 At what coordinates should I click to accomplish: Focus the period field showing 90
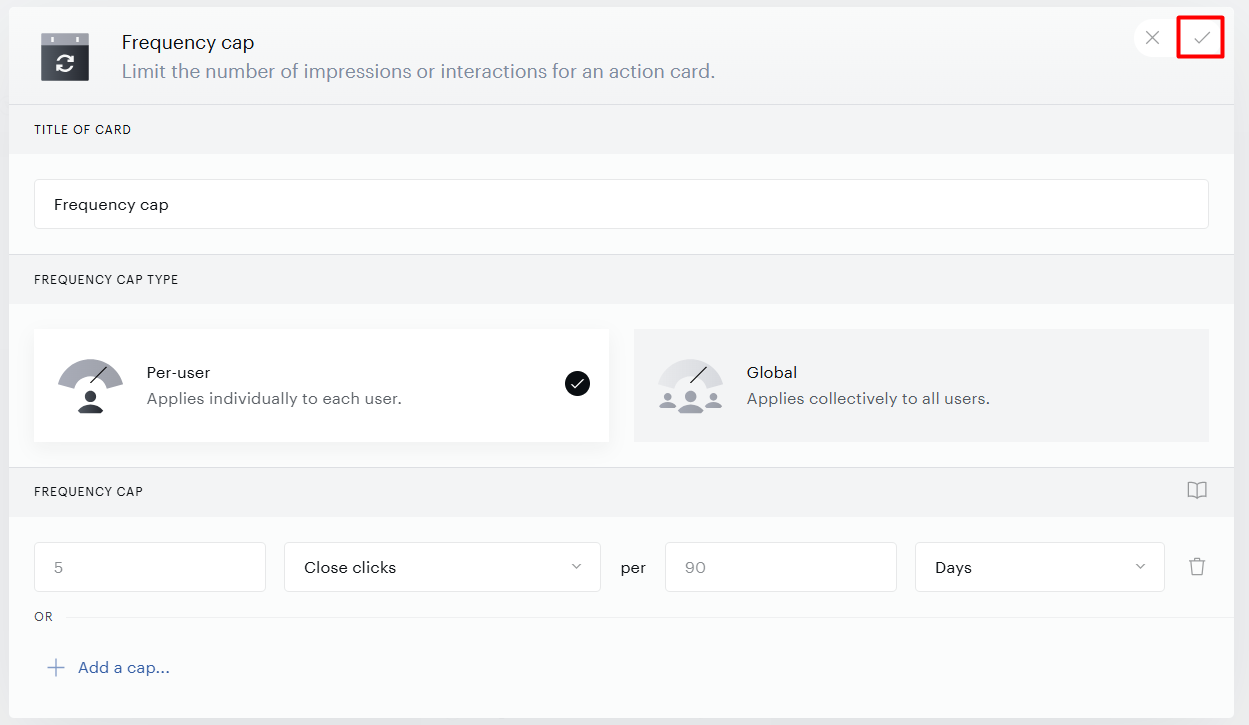pos(781,567)
